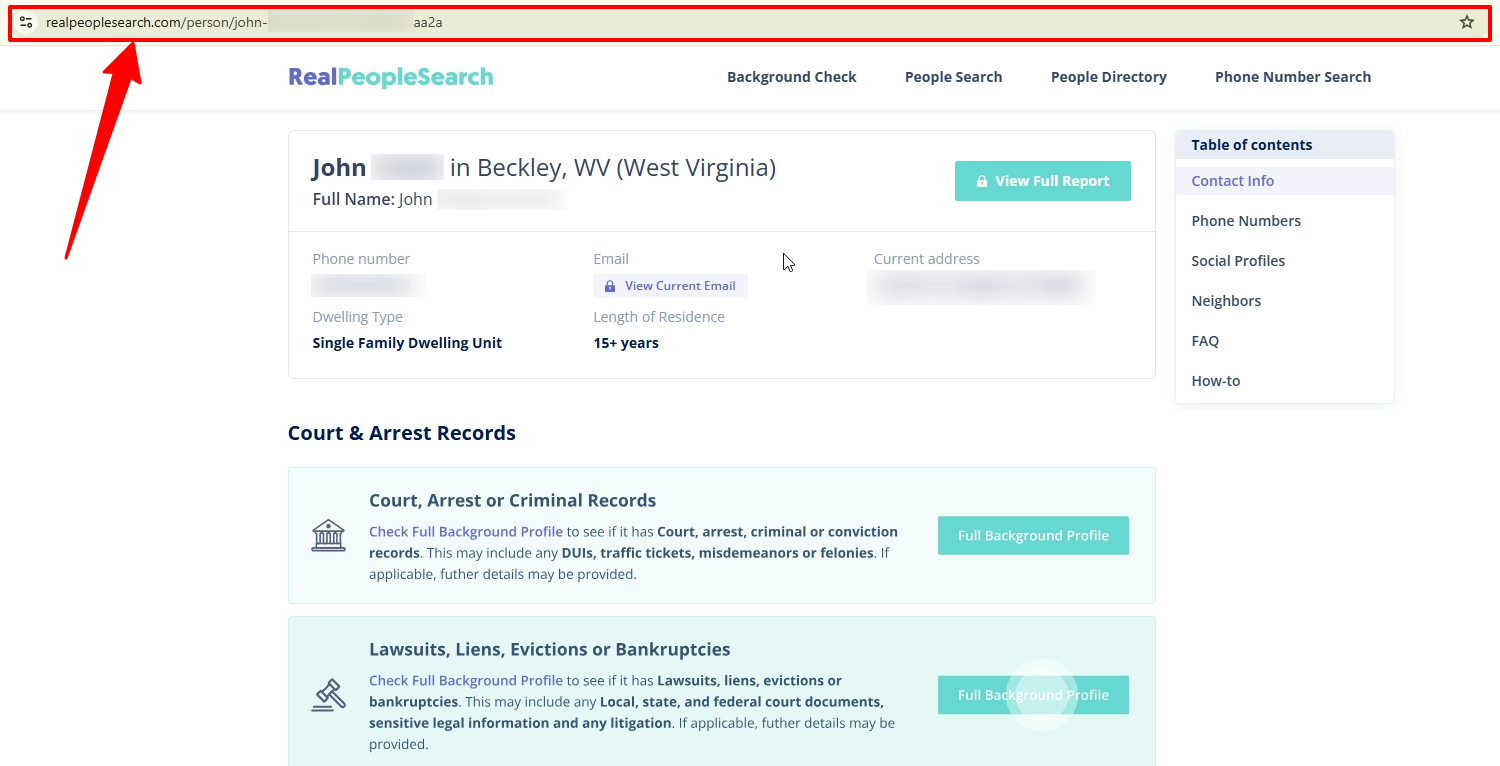Image resolution: width=1500 pixels, height=766 pixels.
Task: Go to People Search in the navigation
Action: [x=953, y=77]
